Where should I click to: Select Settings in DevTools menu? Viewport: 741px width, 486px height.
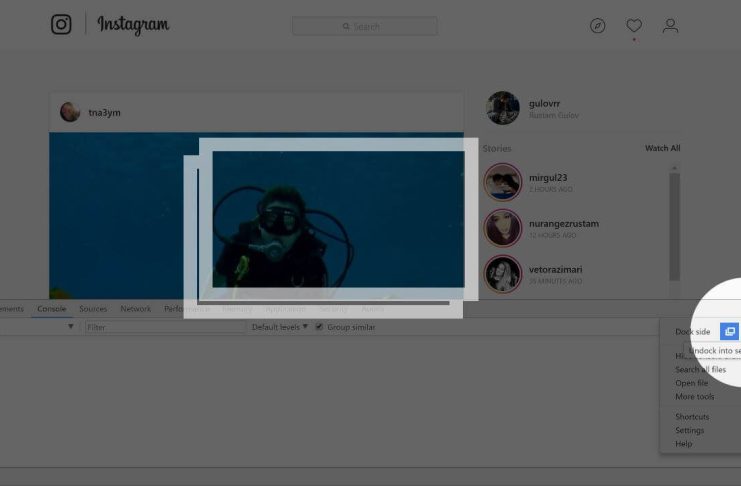[x=689, y=430]
